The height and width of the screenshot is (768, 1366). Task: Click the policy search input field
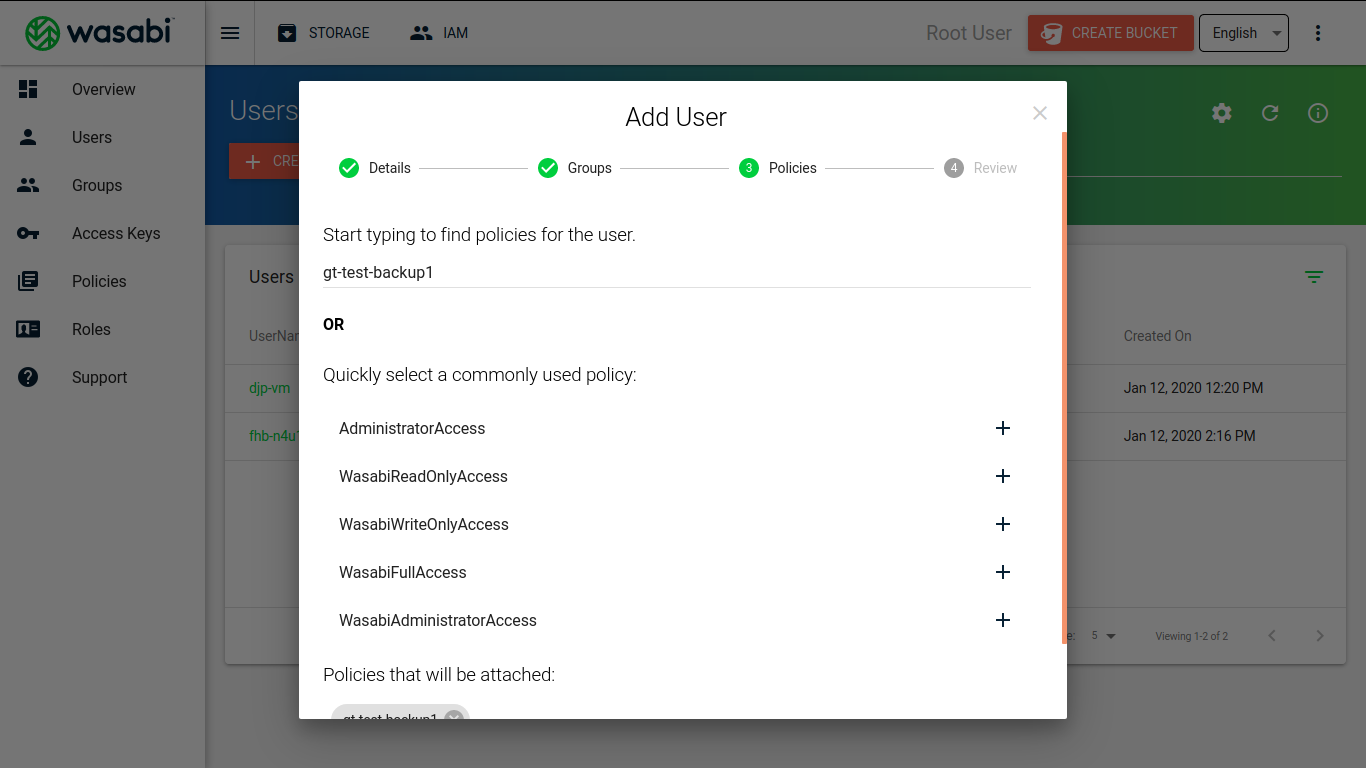pos(677,272)
